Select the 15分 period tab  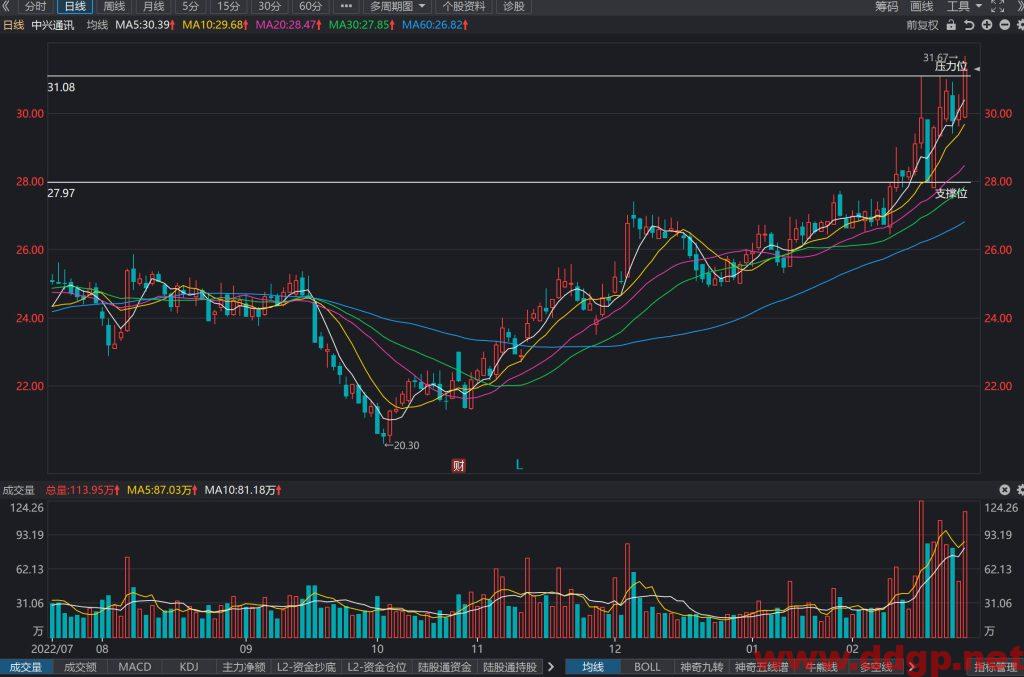tap(229, 7)
